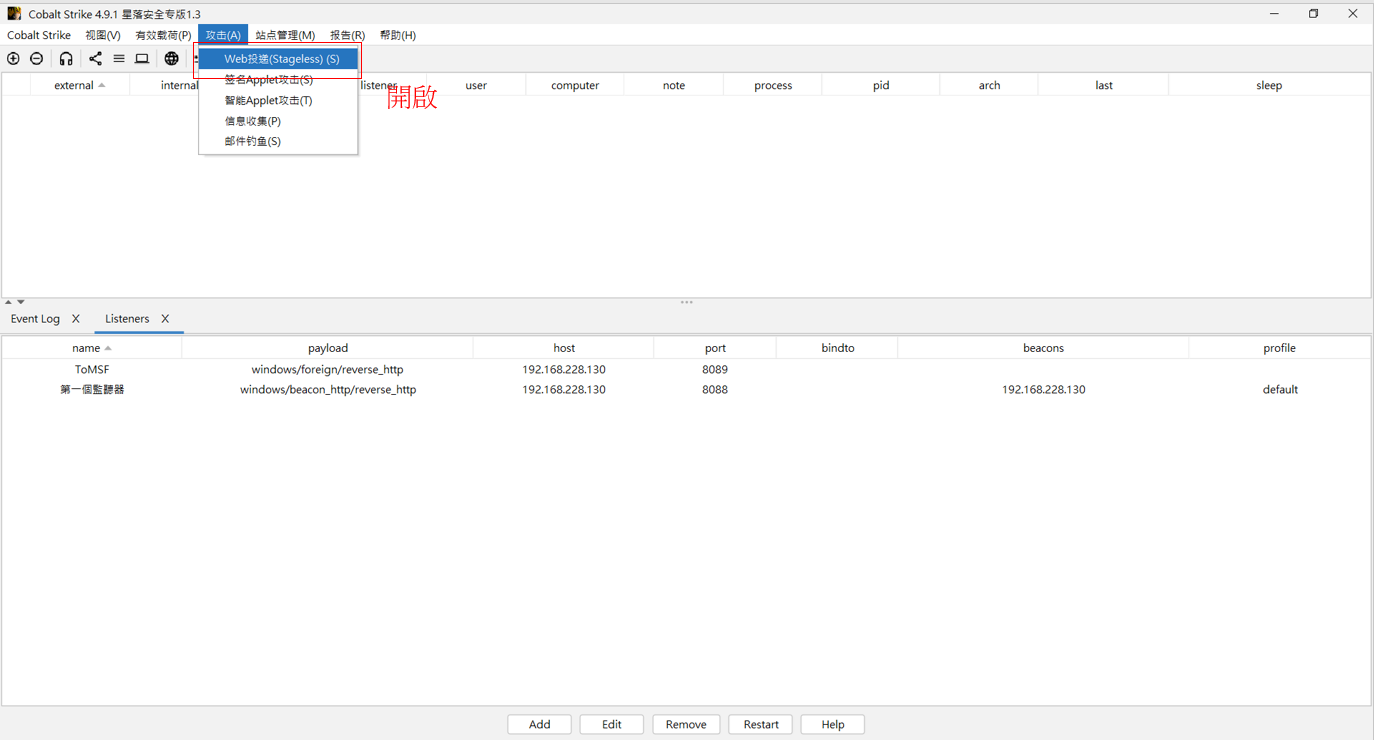Screen dimensions: 1374x740
Task: Click the port column header
Action: click(x=715, y=348)
